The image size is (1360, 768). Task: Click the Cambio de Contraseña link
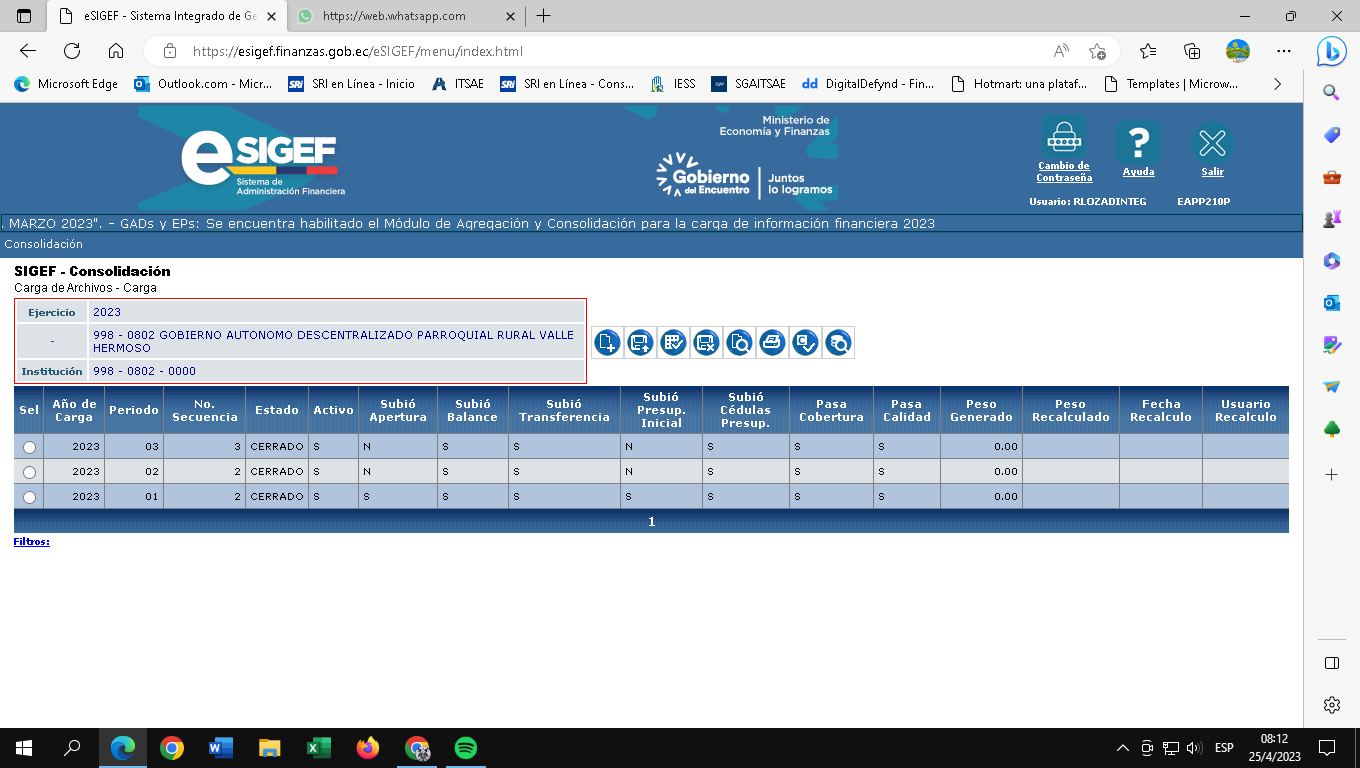coord(1064,171)
